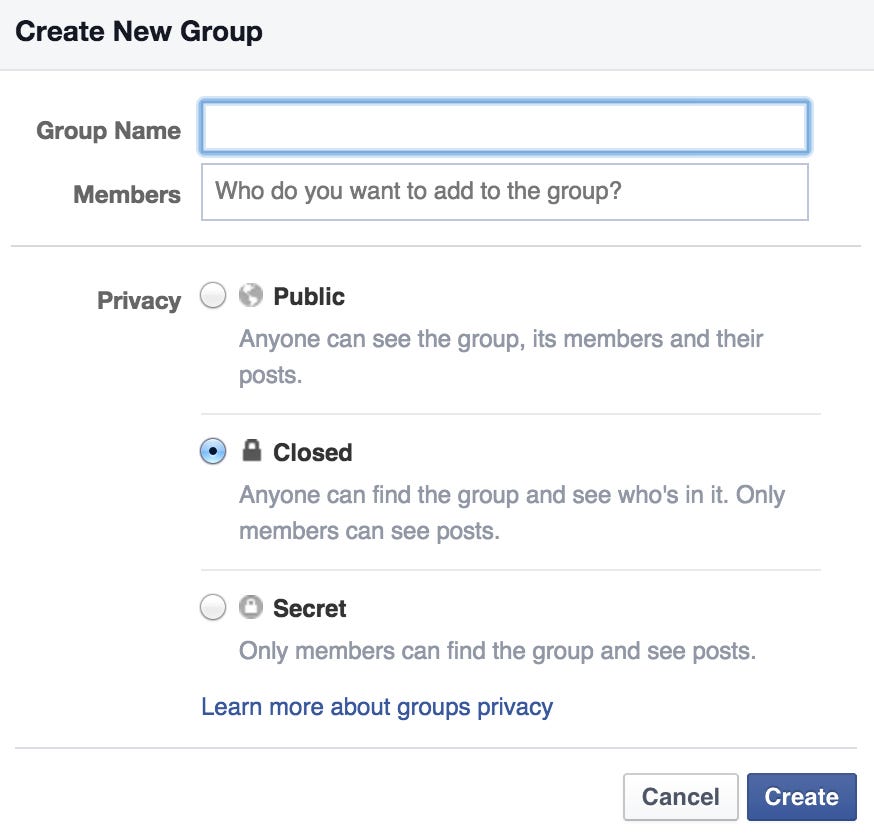Click the Cancel button
Viewport: 874px width, 838px height.
681,797
